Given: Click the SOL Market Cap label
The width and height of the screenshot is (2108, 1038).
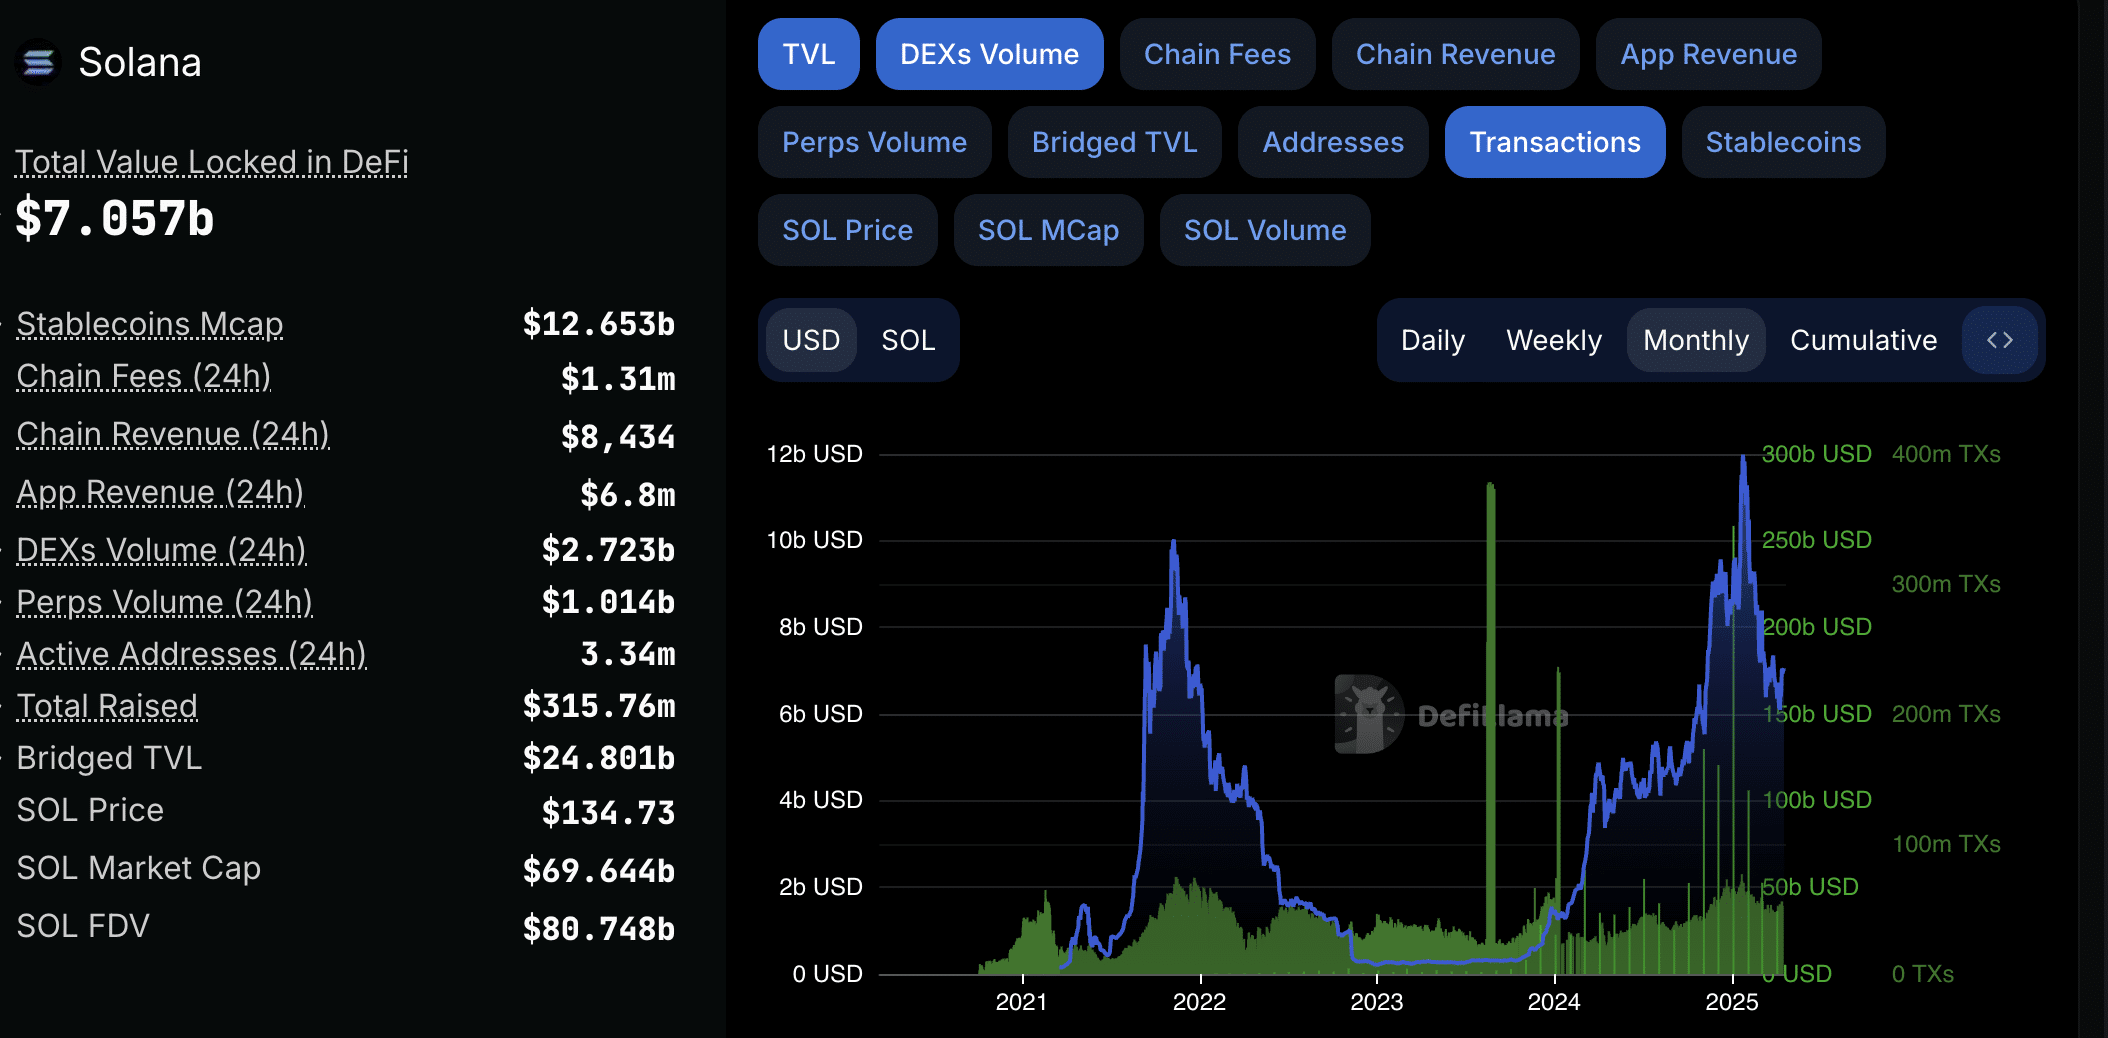Looking at the screenshot, I should pos(139,868).
